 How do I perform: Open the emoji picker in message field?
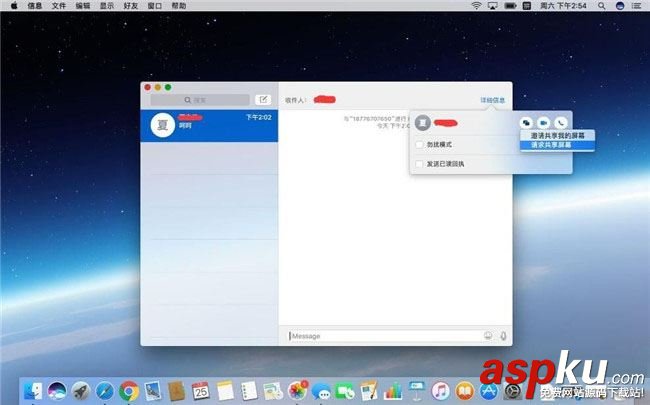coord(488,335)
